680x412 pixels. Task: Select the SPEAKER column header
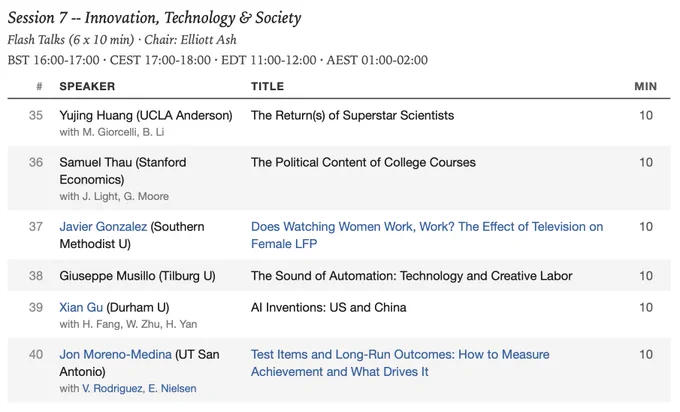[87, 86]
